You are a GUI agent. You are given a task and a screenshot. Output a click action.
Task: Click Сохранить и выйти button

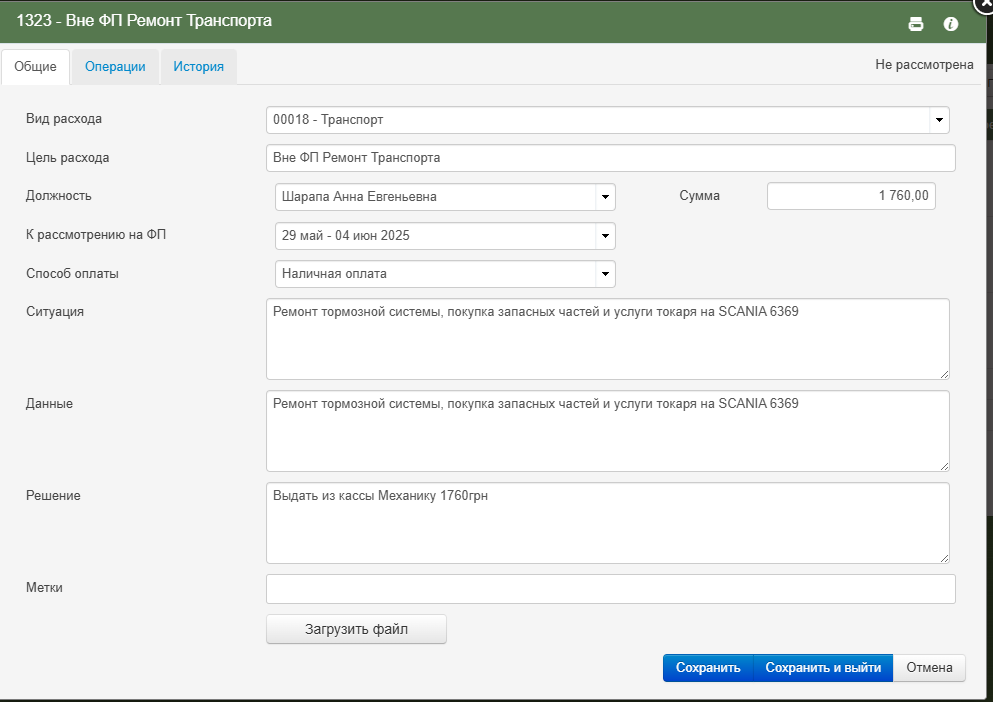click(823, 668)
